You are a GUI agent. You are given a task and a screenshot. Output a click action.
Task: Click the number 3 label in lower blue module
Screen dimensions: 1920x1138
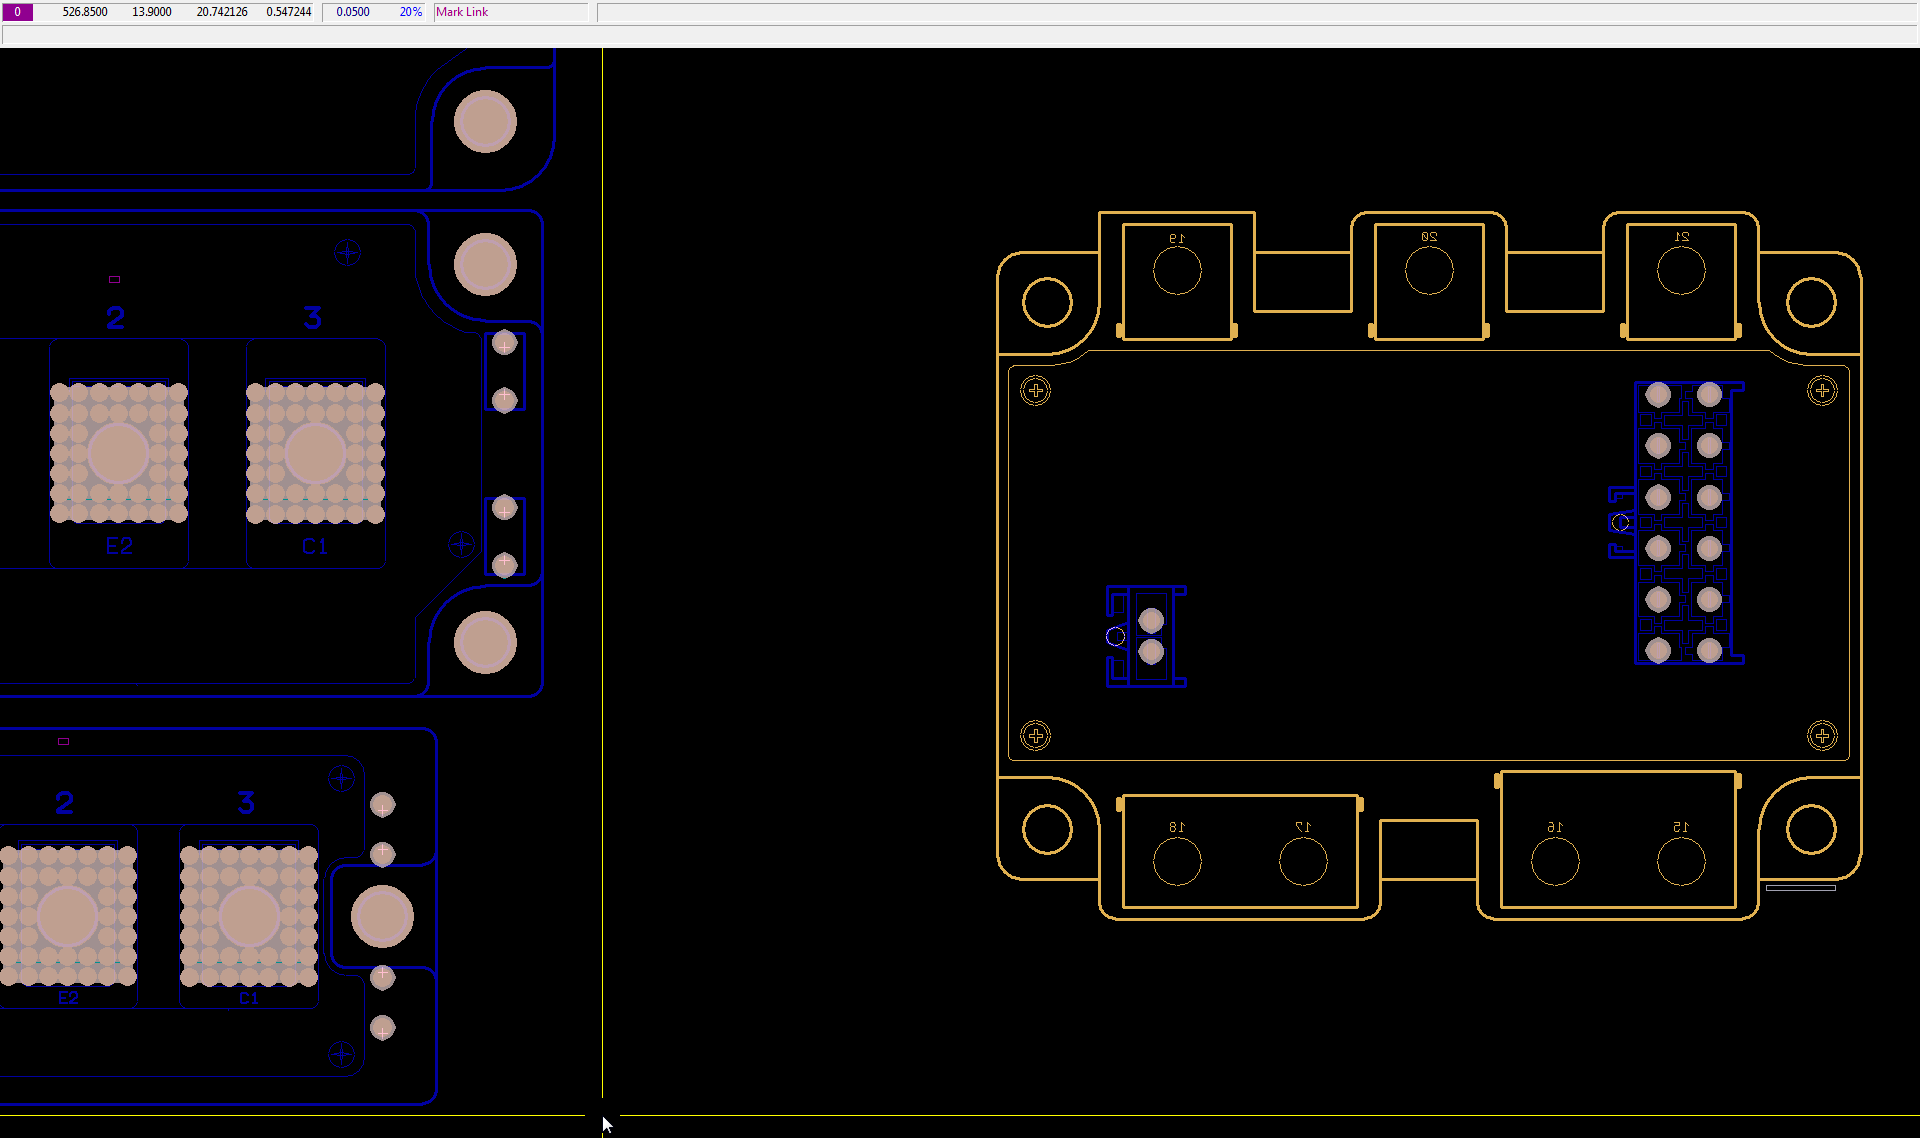[247, 803]
